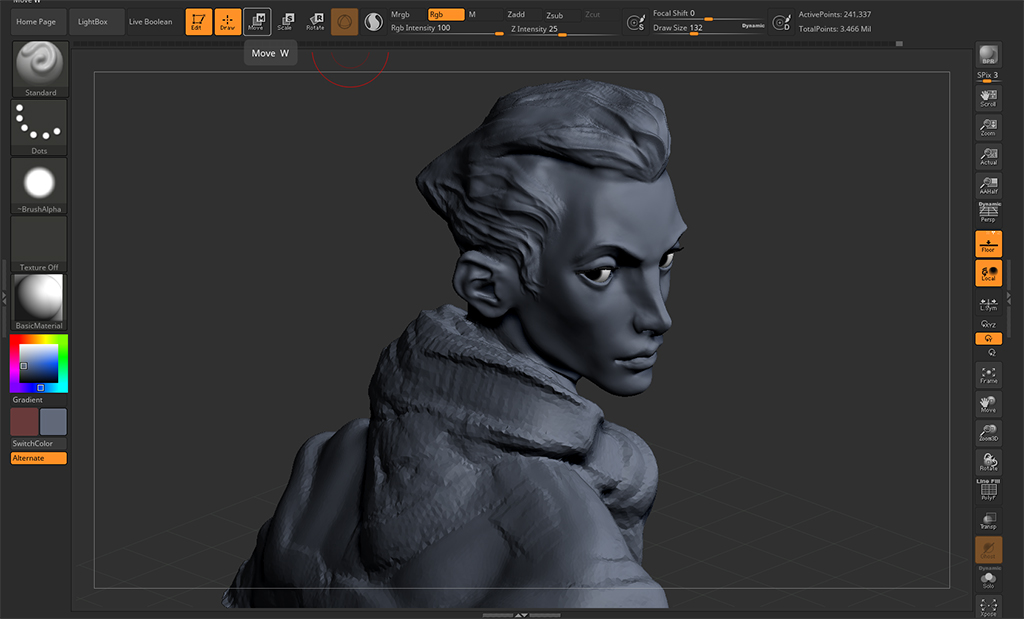The width and height of the screenshot is (1024, 619).
Task: Adjust the Focal Shift slider
Action: (708, 14)
